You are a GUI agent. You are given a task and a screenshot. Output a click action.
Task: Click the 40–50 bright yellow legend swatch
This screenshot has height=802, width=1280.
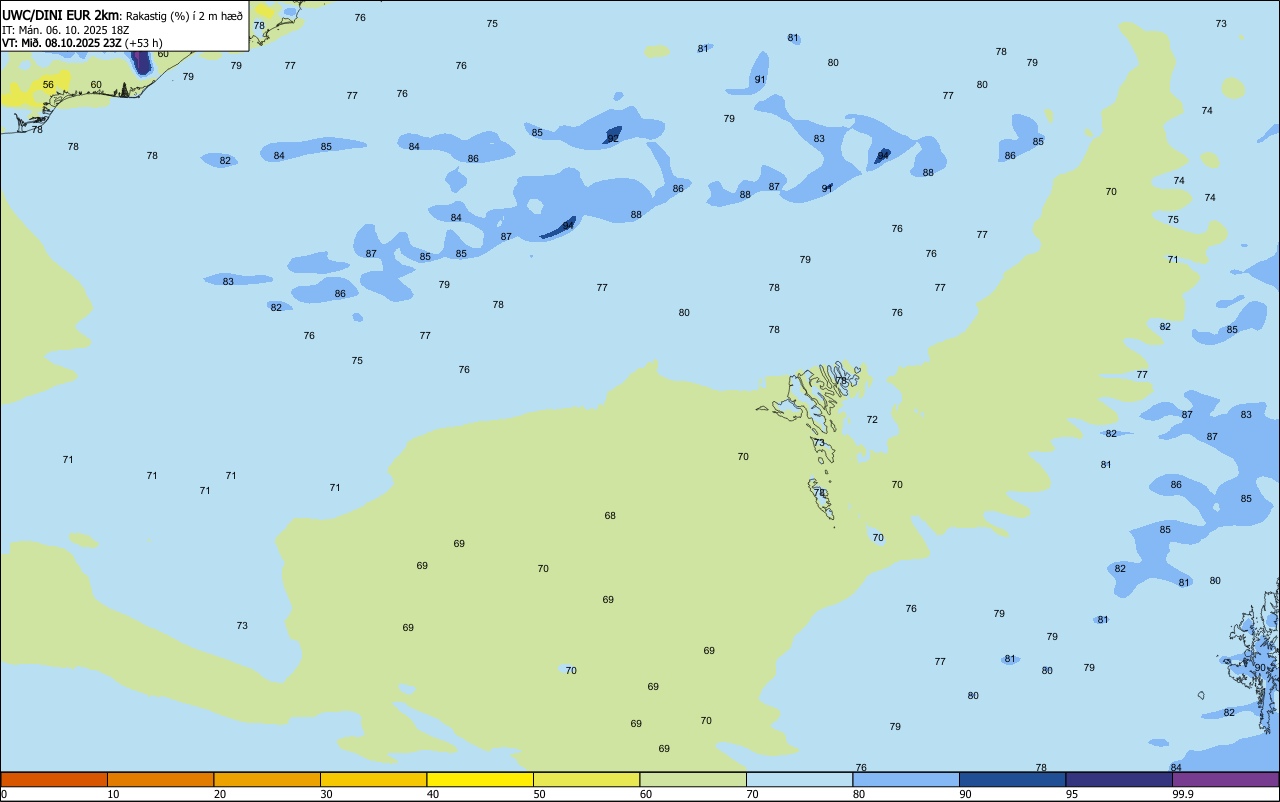pyautogui.click(x=480, y=779)
